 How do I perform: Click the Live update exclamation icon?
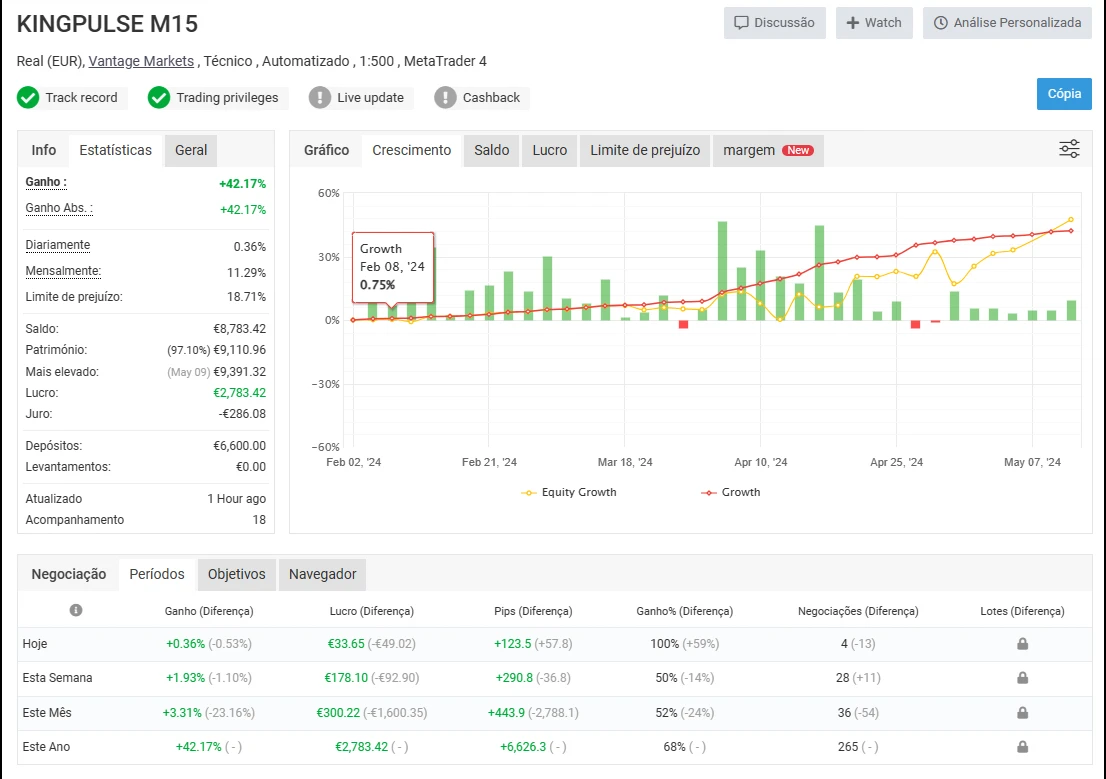319,98
